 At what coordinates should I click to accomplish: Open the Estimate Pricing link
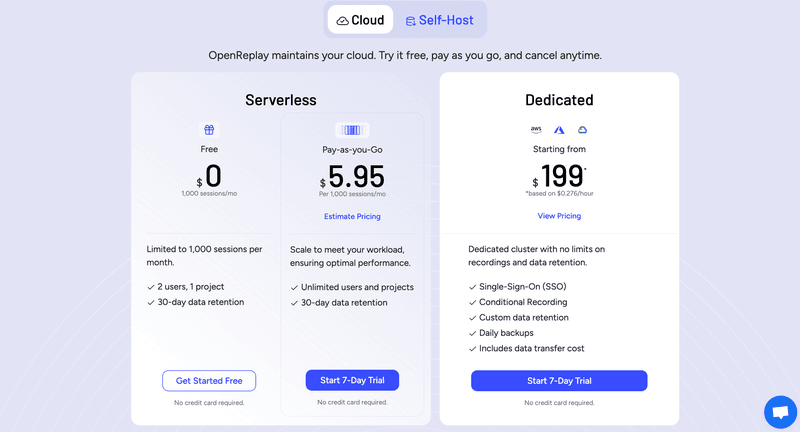[x=352, y=216]
